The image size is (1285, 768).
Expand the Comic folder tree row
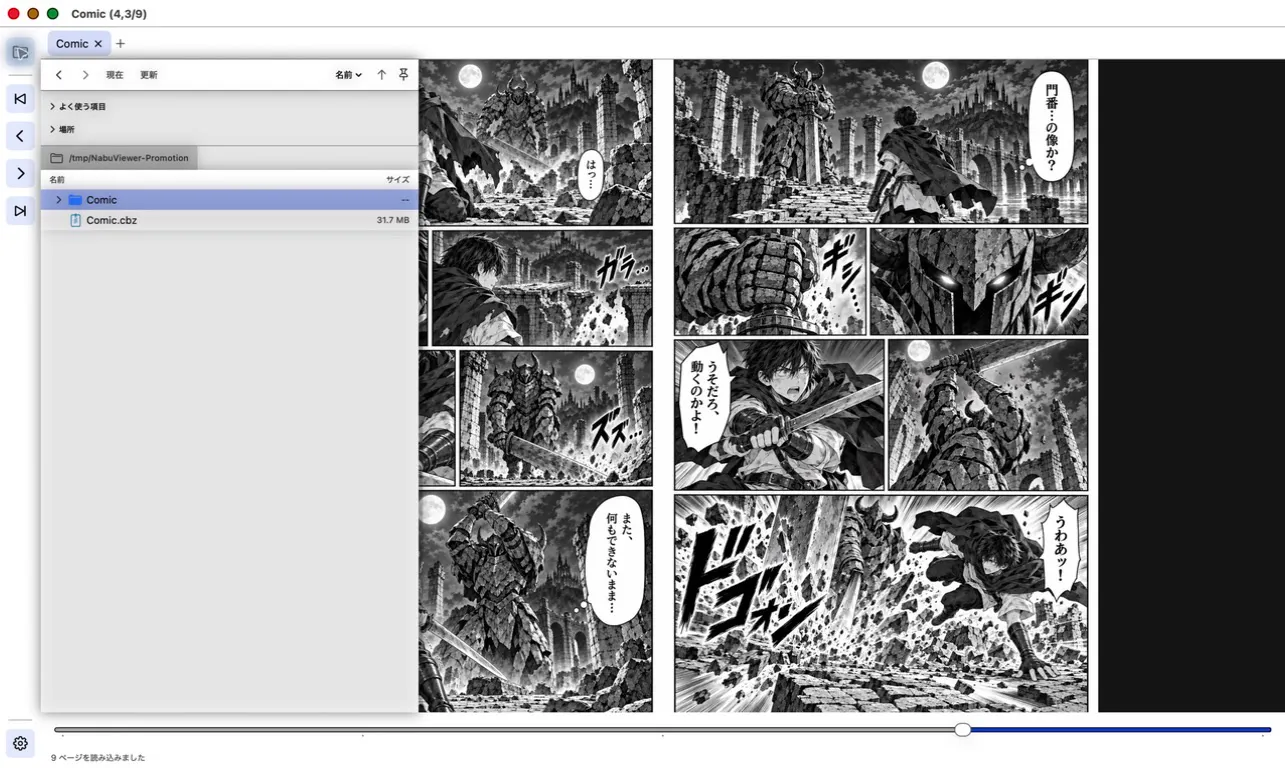pyautogui.click(x=59, y=200)
